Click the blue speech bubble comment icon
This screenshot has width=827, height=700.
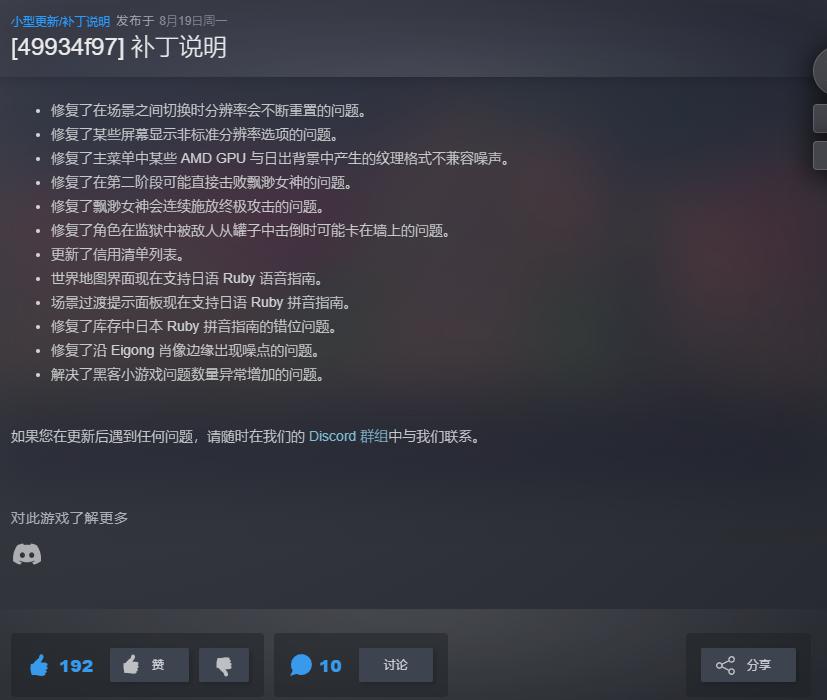[x=301, y=665]
